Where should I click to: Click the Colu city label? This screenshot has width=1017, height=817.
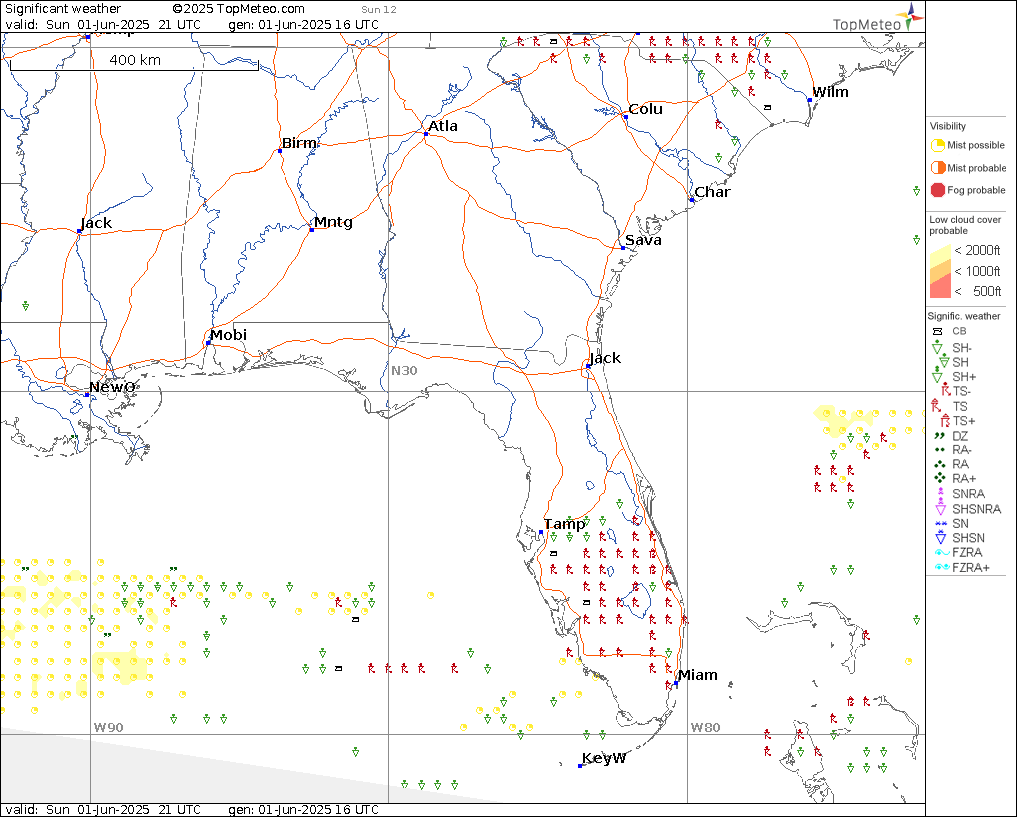click(645, 109)
